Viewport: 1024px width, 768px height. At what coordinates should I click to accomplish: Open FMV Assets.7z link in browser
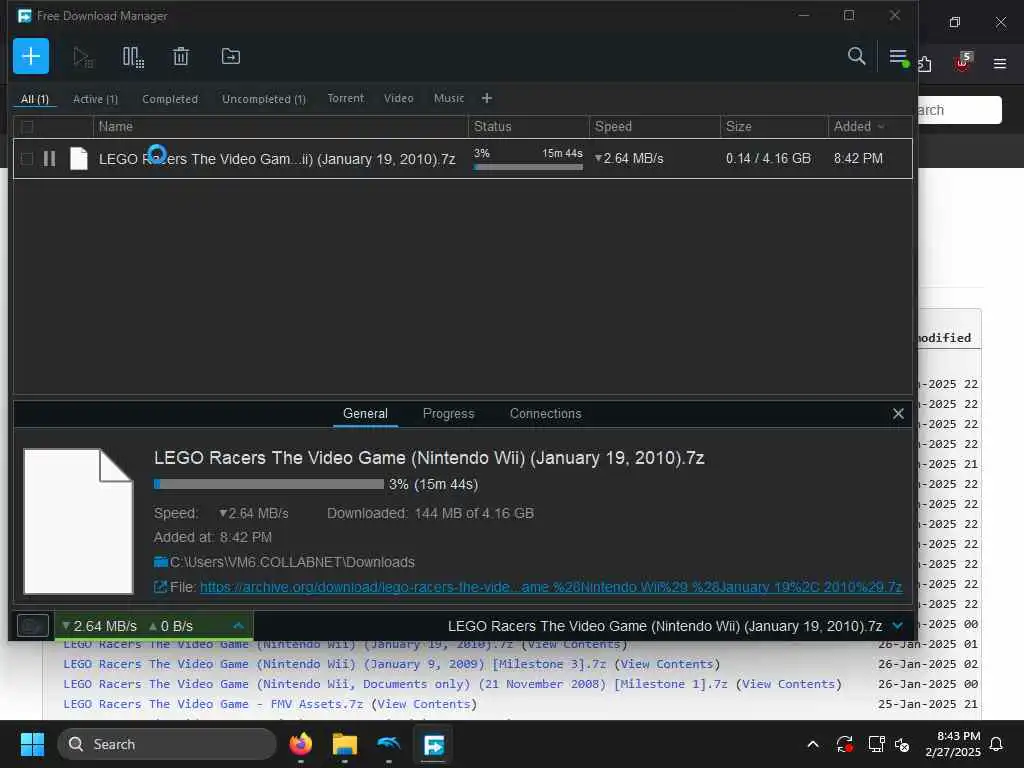coord(213,704)
